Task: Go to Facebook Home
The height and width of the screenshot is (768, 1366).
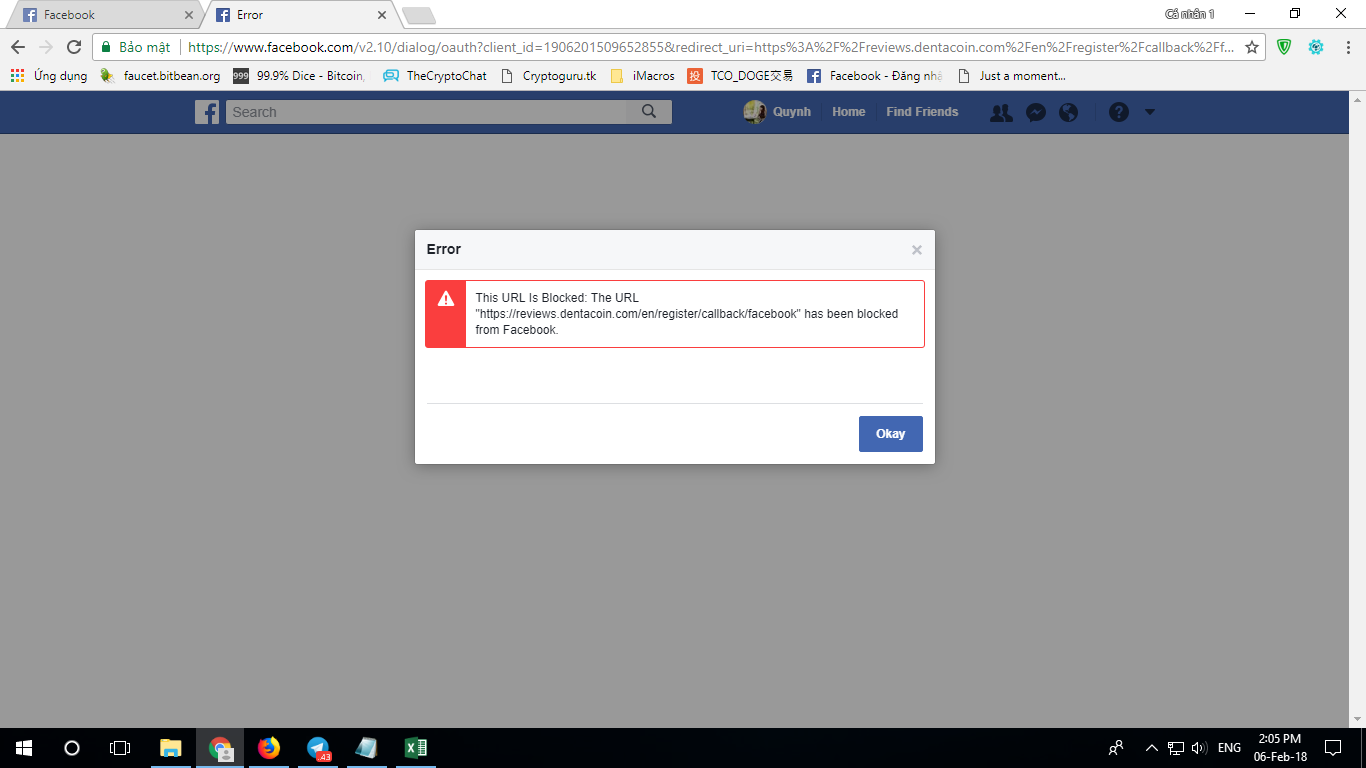Action: pyautogui.click(x=849, y=112)
